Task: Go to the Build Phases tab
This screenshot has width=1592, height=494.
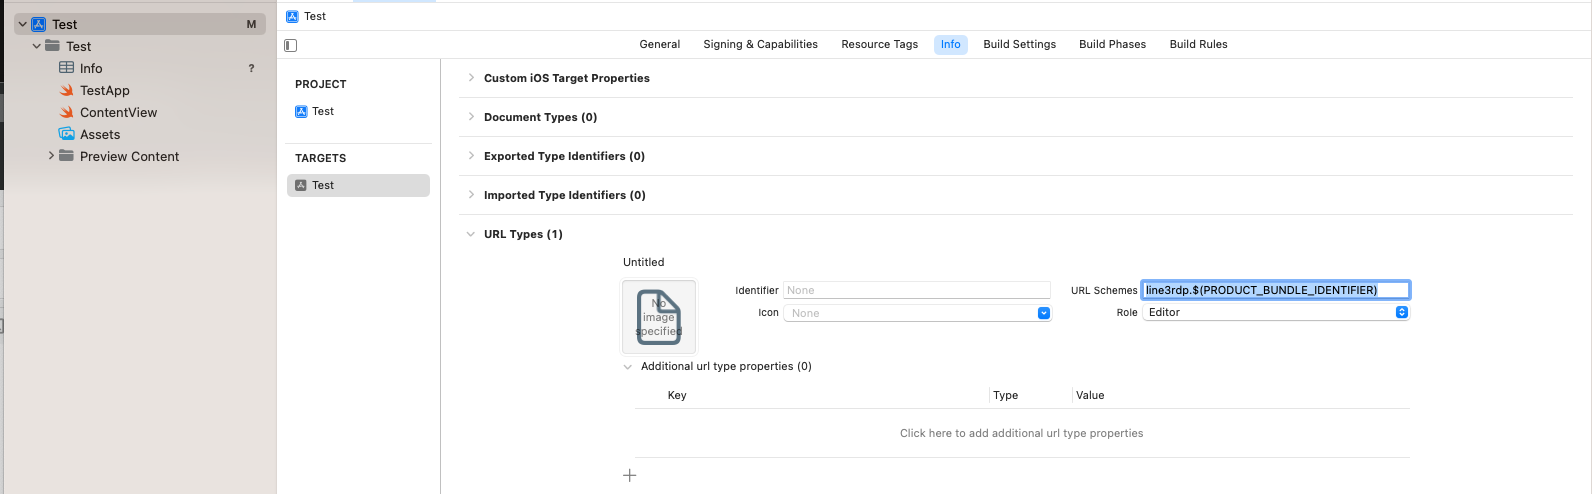Action: 1112,44
